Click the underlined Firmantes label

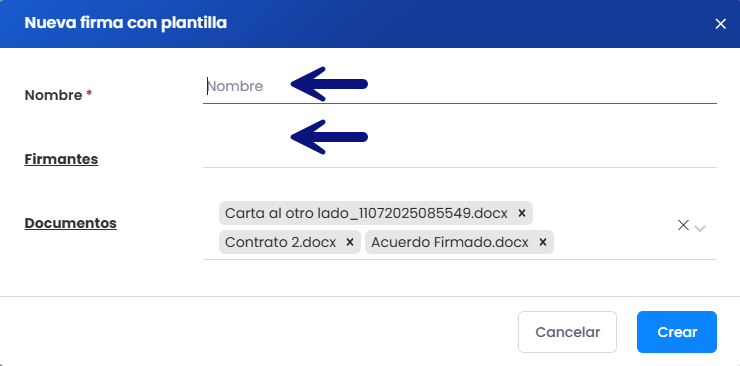(x=61, y=159)
